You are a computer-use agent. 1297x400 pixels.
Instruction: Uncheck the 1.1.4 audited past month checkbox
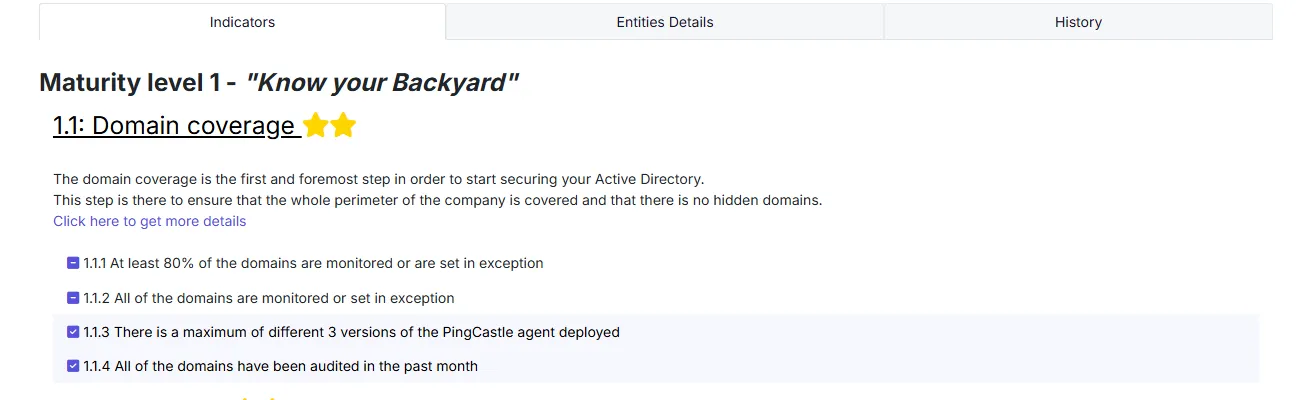[x=73, y=365]
